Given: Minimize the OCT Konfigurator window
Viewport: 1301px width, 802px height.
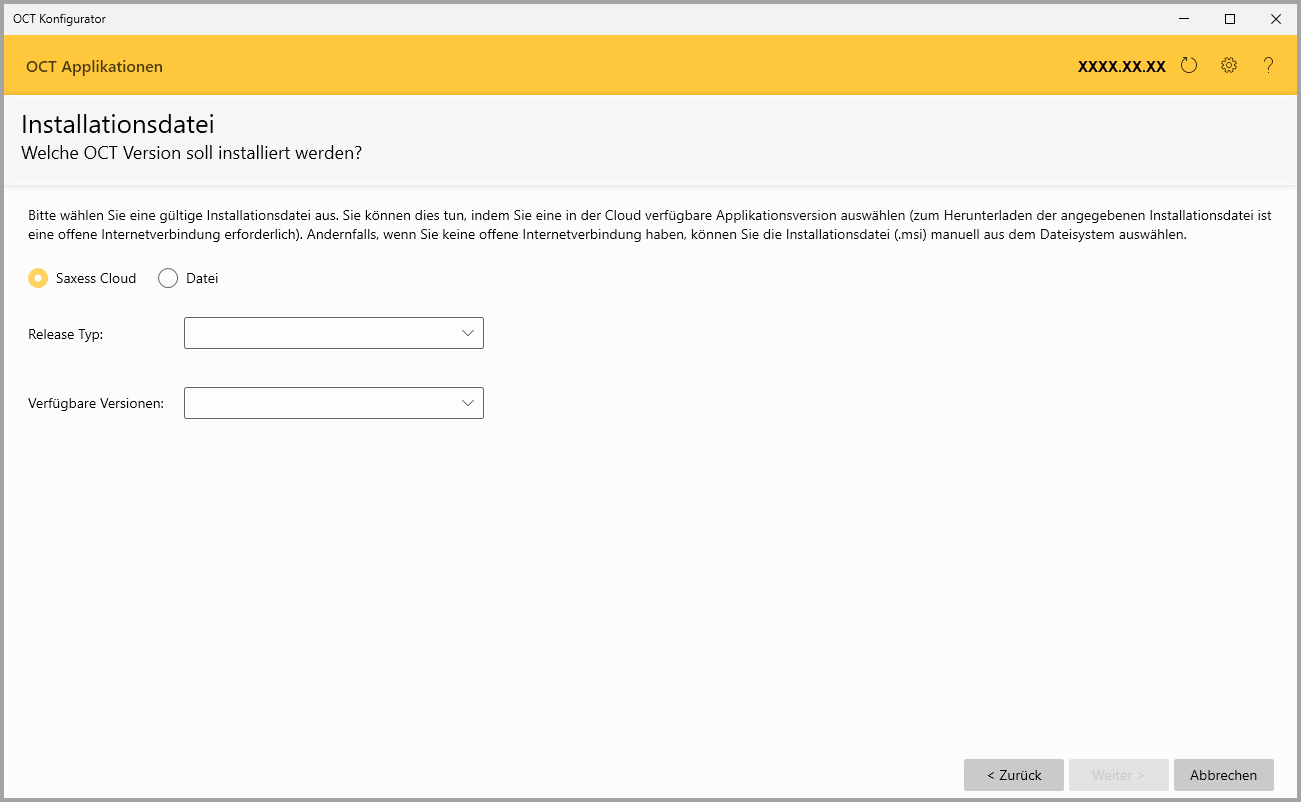Looking at the screenshot, I should pyautogui.click(x=1184, y=18).
